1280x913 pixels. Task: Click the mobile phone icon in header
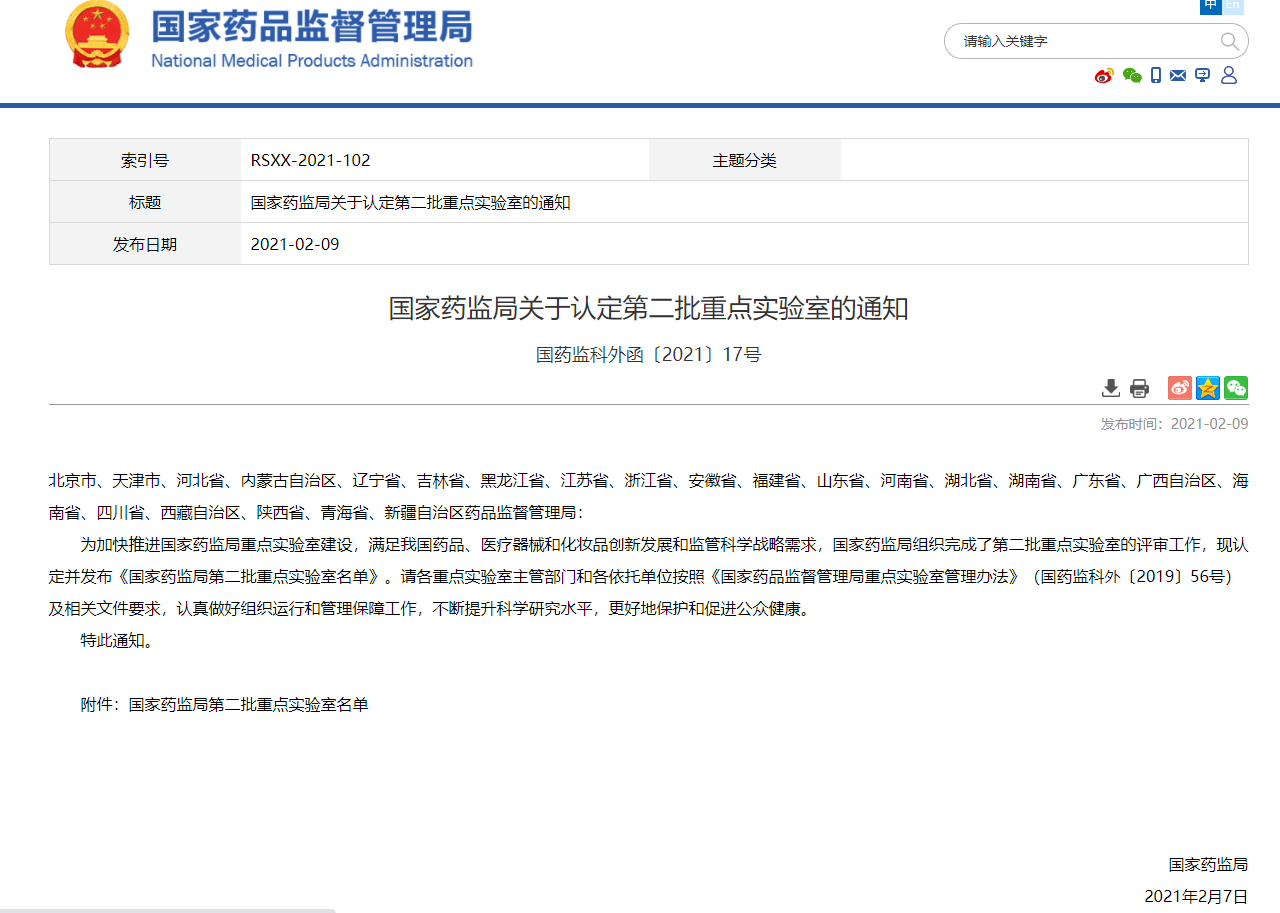(x=1156, y=76)
